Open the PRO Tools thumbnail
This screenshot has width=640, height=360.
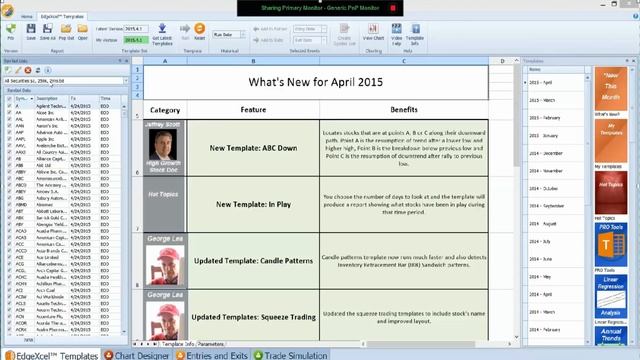point(611,244)
